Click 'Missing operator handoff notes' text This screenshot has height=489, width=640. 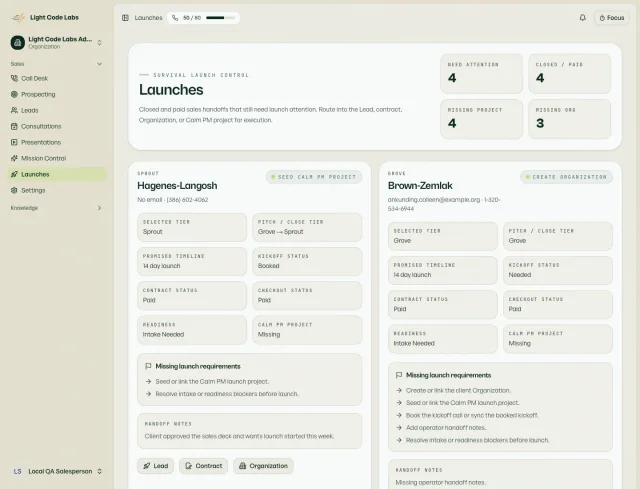coord(440,482)
